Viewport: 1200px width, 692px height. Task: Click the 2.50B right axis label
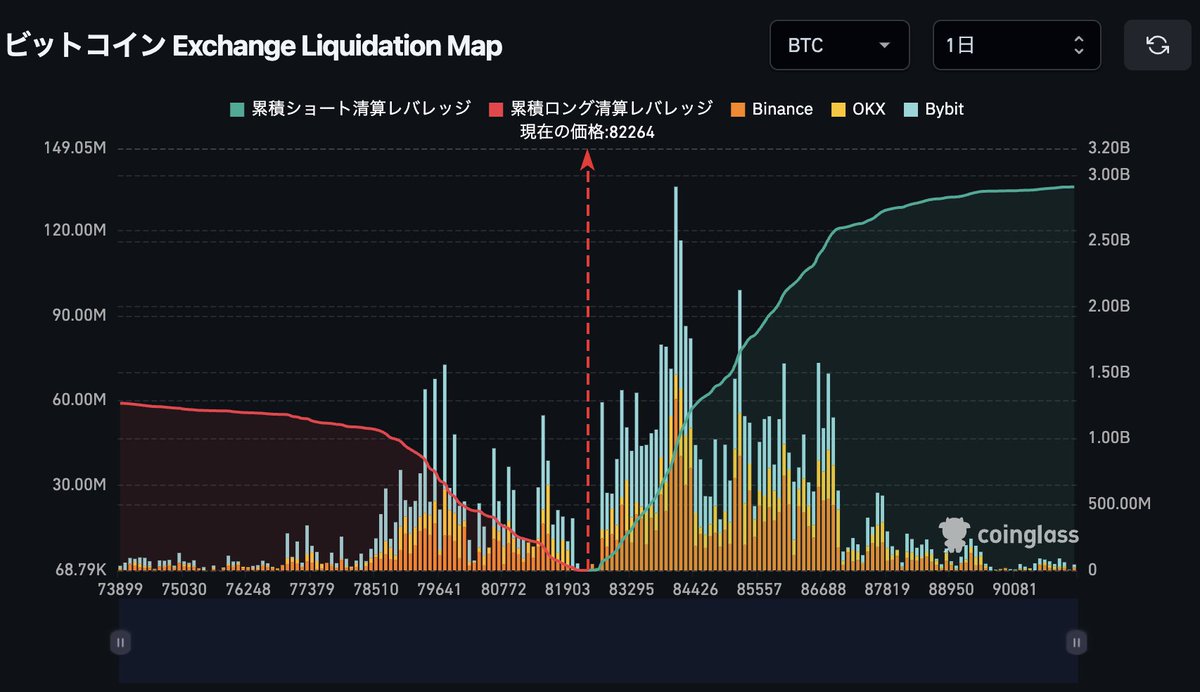tap(1109, 241)
